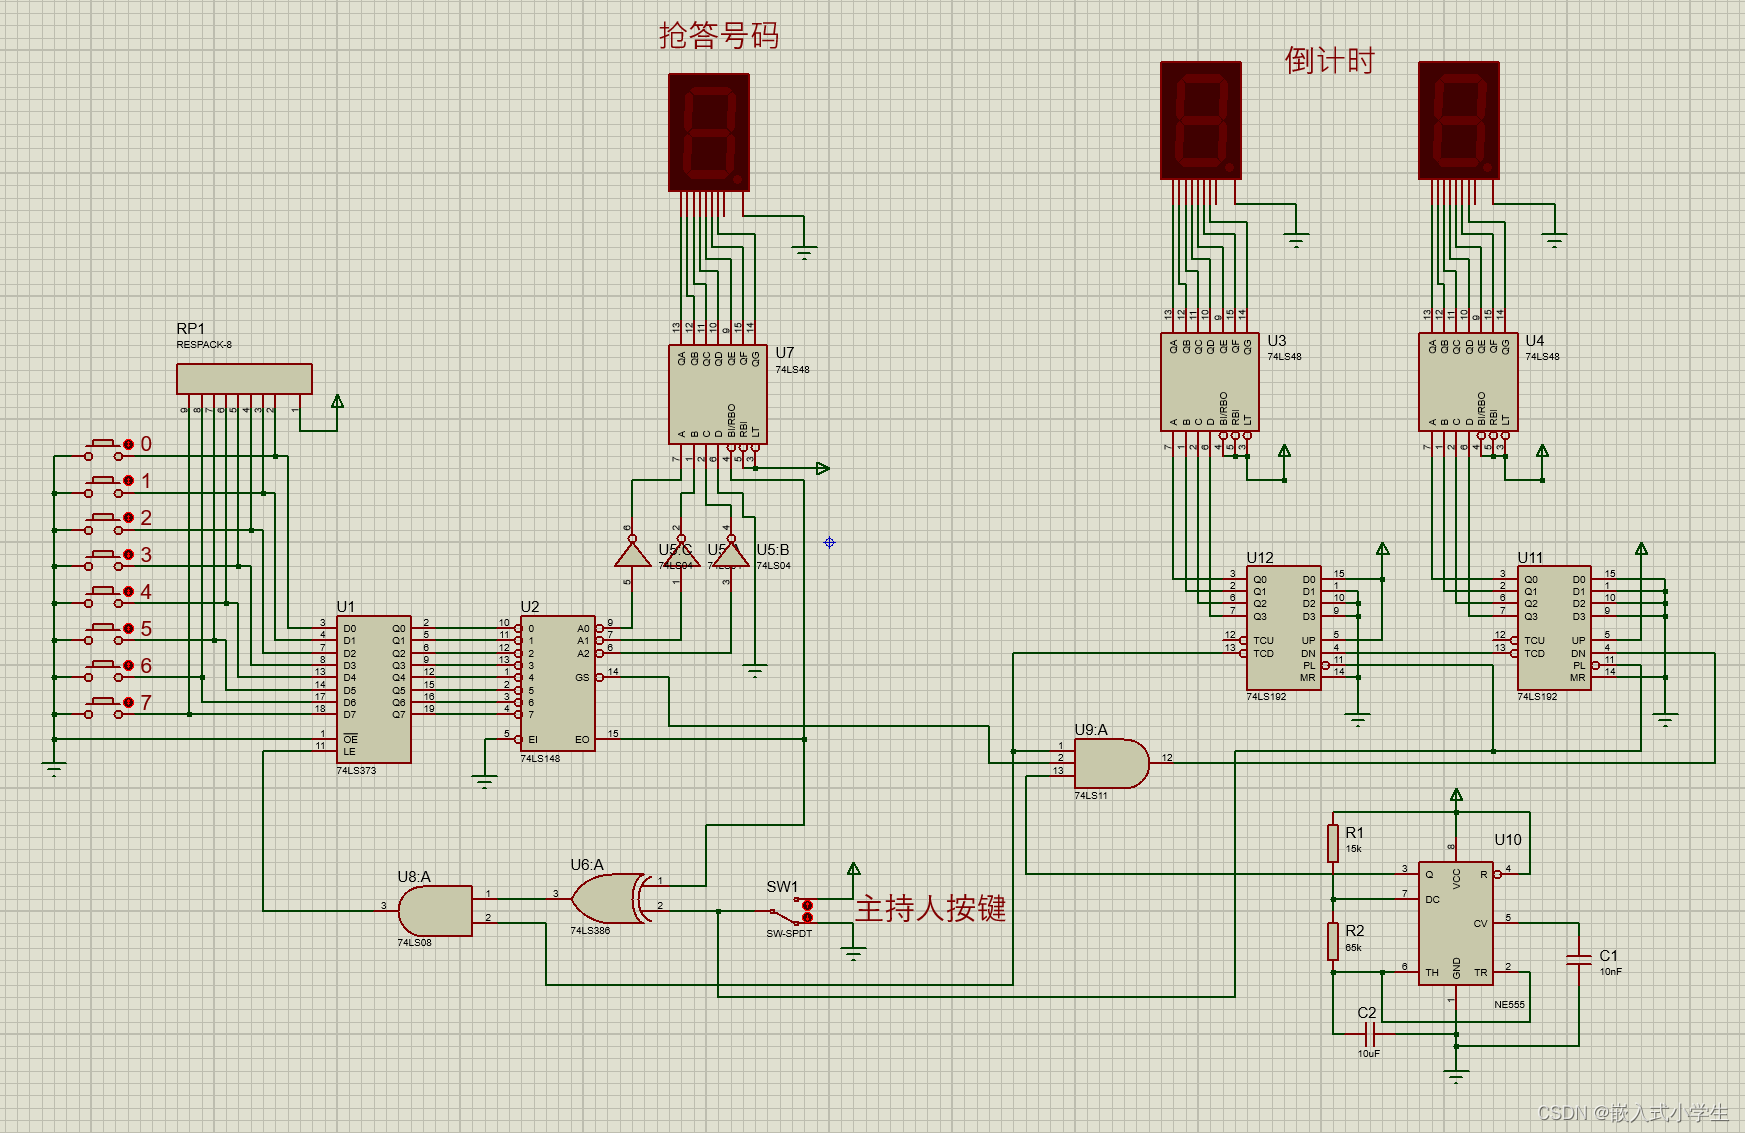The height and width of the screenshot is (1133, 1745).
Task: Click the 抢答号码 text label
Action: coord(719,36)
